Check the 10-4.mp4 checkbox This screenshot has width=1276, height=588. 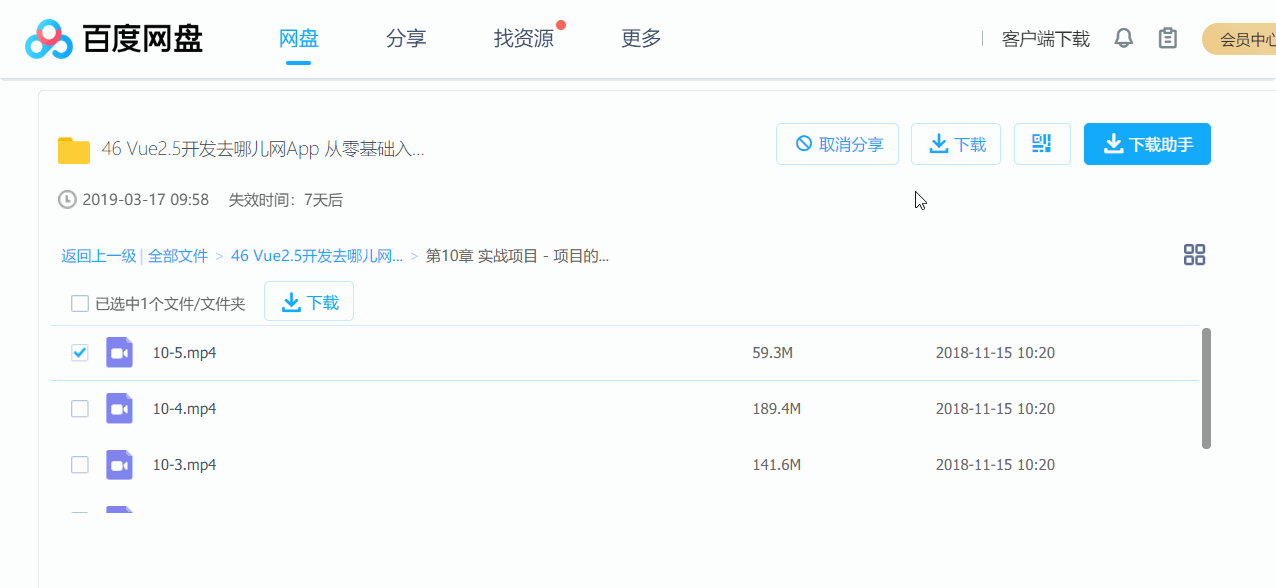(80, 409)
